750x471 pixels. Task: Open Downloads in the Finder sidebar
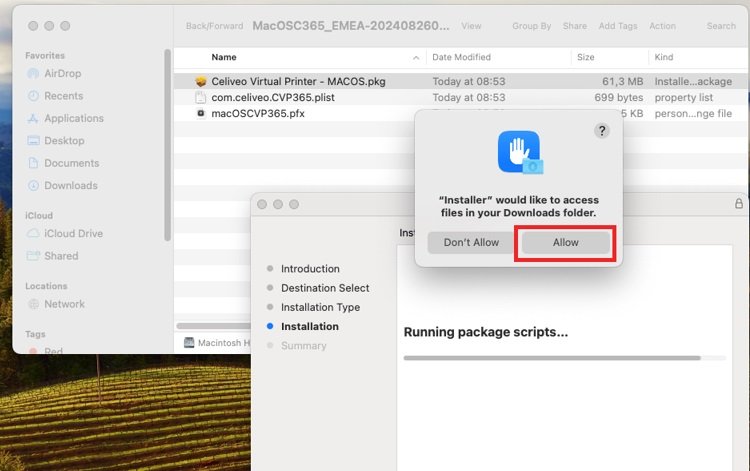pyautogui.click(x=71, y=186)
